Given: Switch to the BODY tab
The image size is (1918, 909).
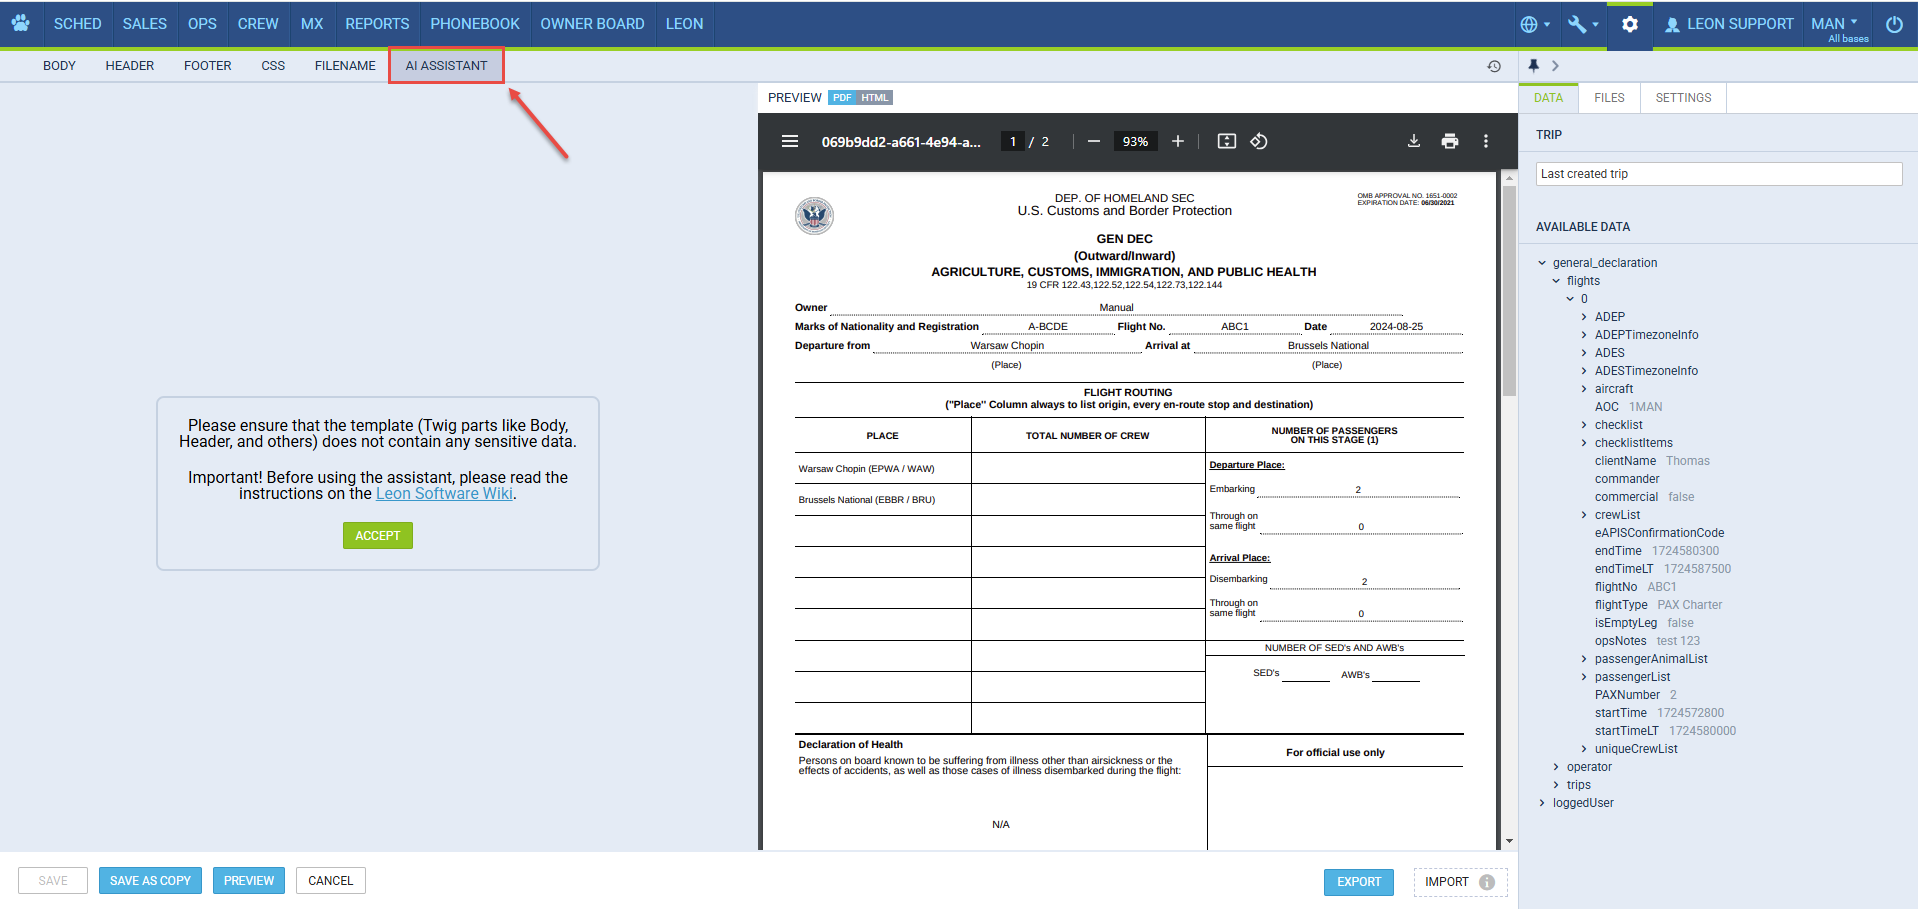Looking at the screenshot, I should (59, 66).
